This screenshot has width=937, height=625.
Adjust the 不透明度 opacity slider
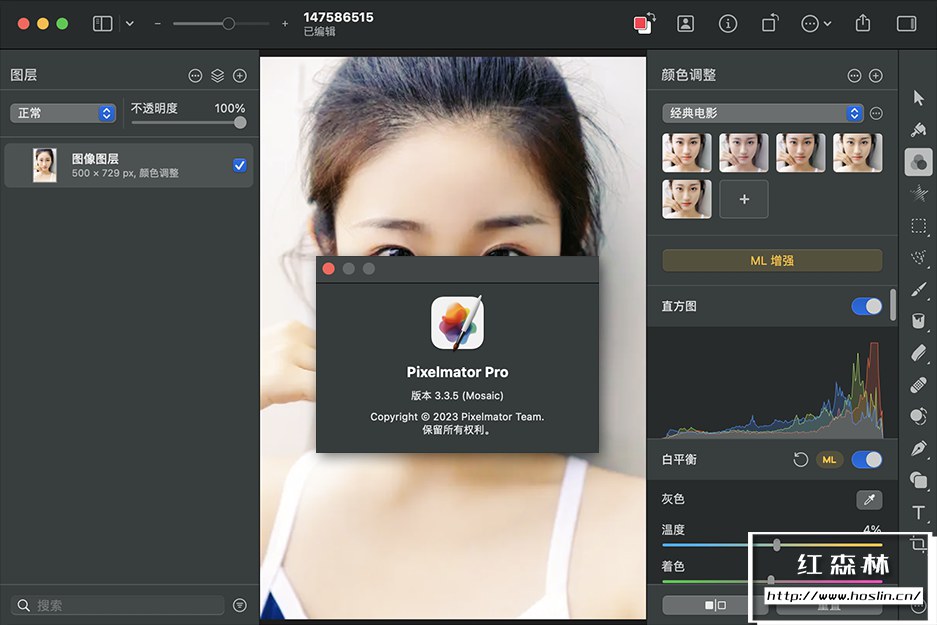[x=240, y=123]
